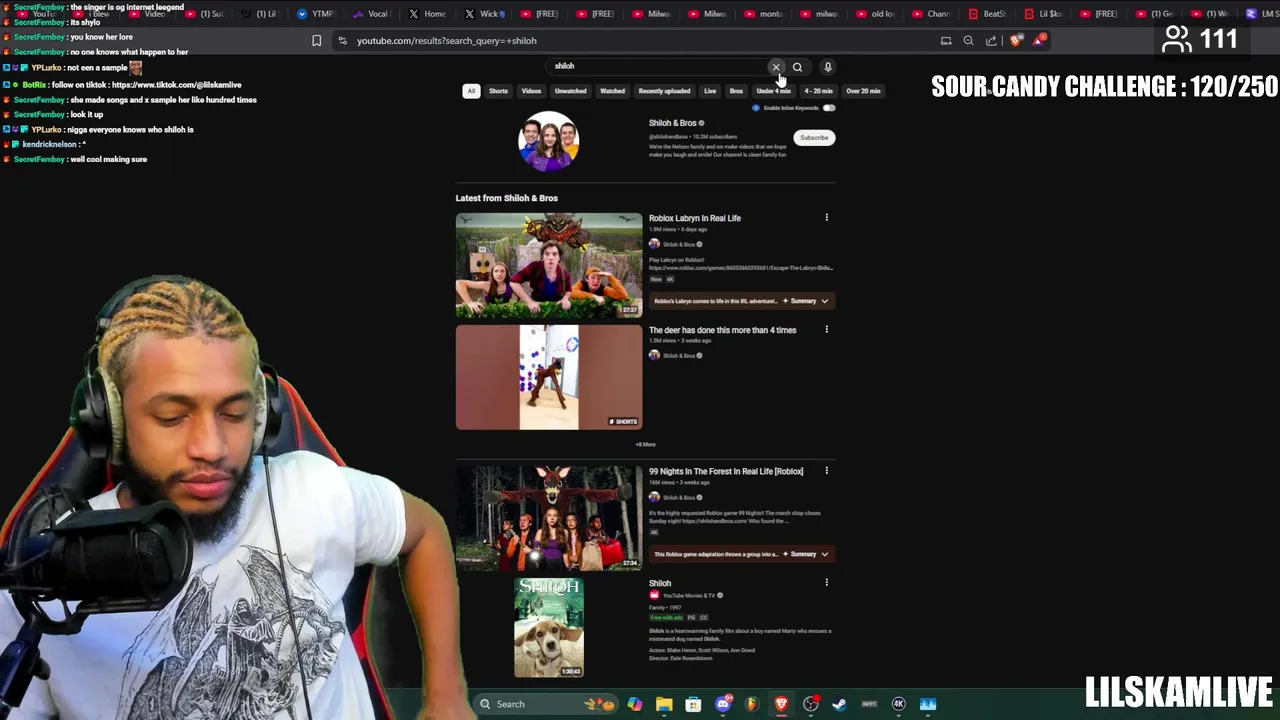Open the zoom magnifier icon in address bar

[968, 41]
